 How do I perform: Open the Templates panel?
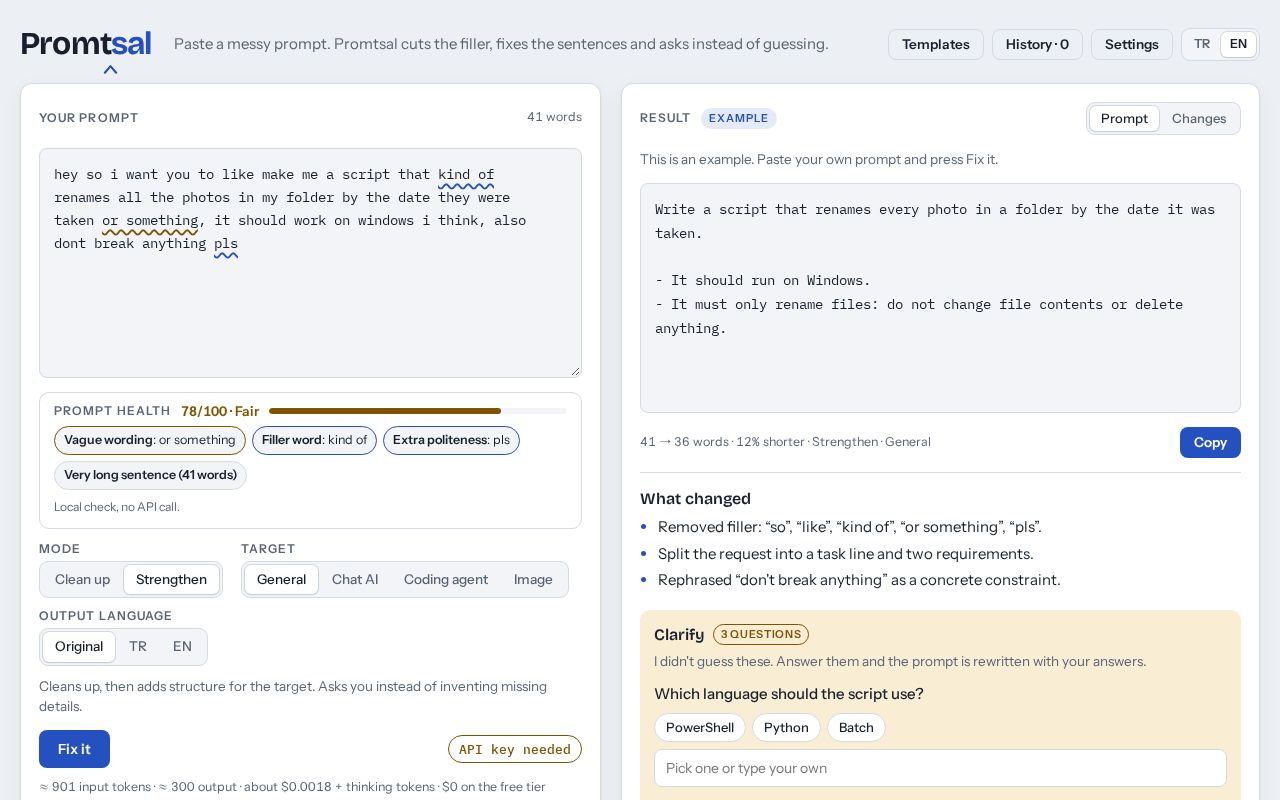936,44
